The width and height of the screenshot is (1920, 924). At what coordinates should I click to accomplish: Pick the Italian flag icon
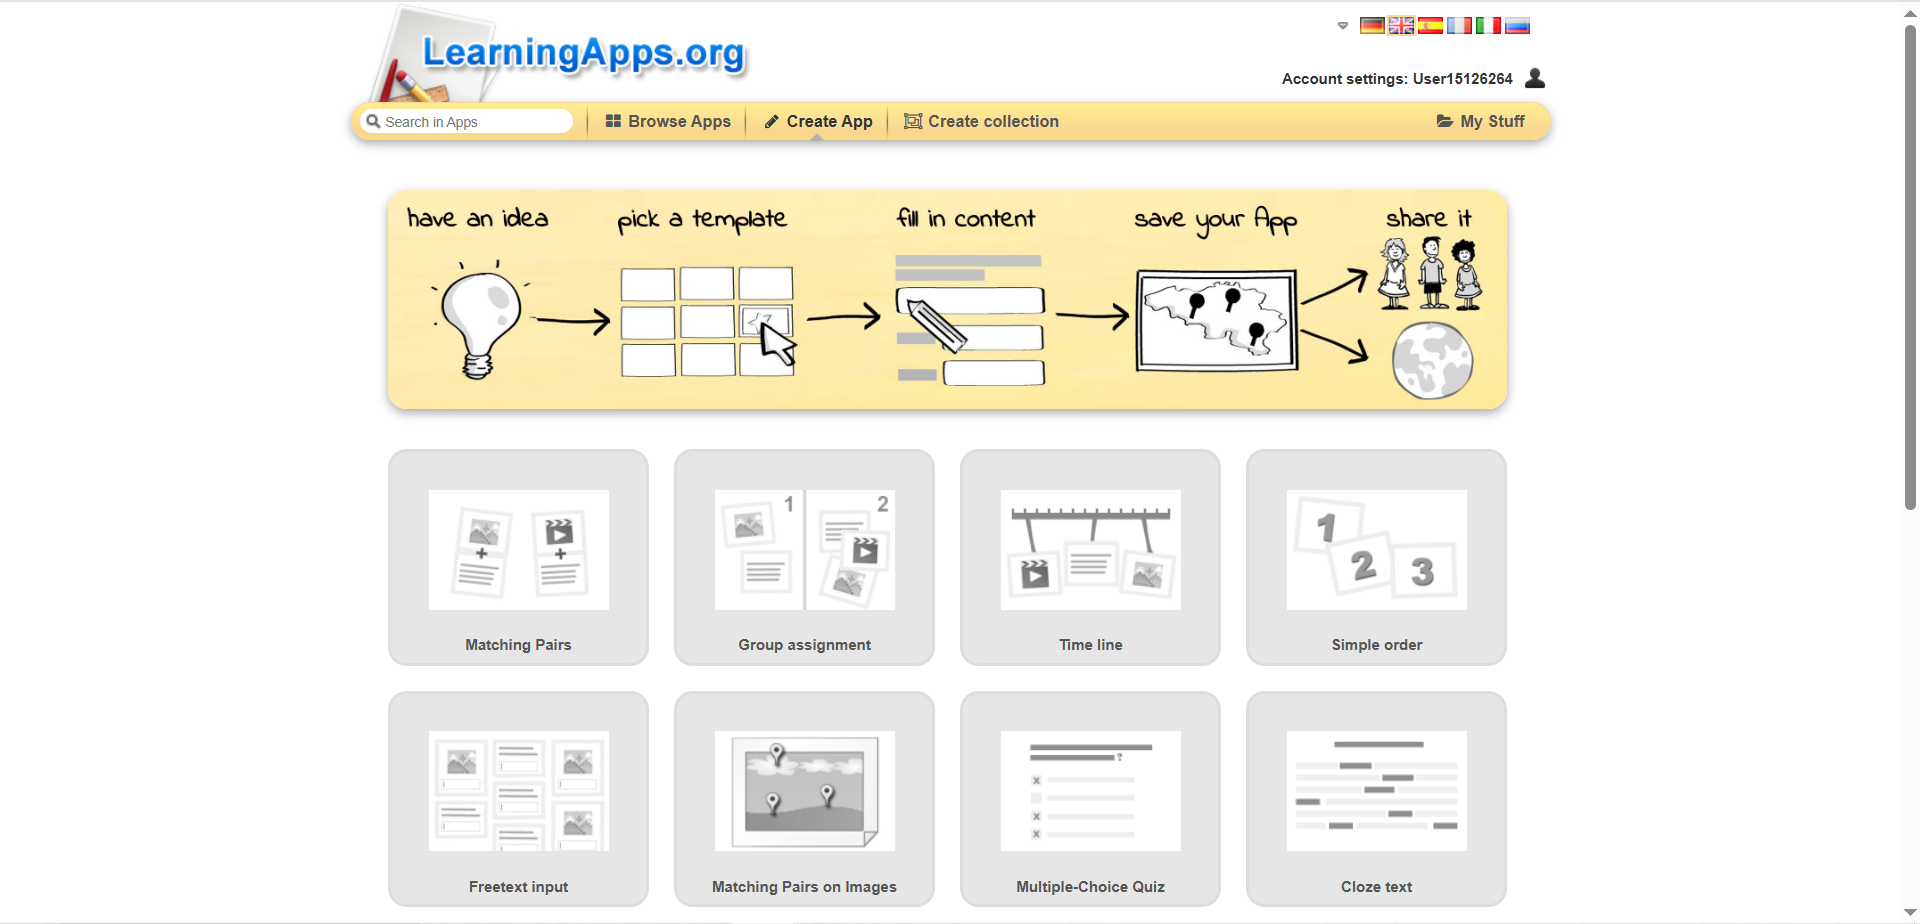click(1488, 26)
